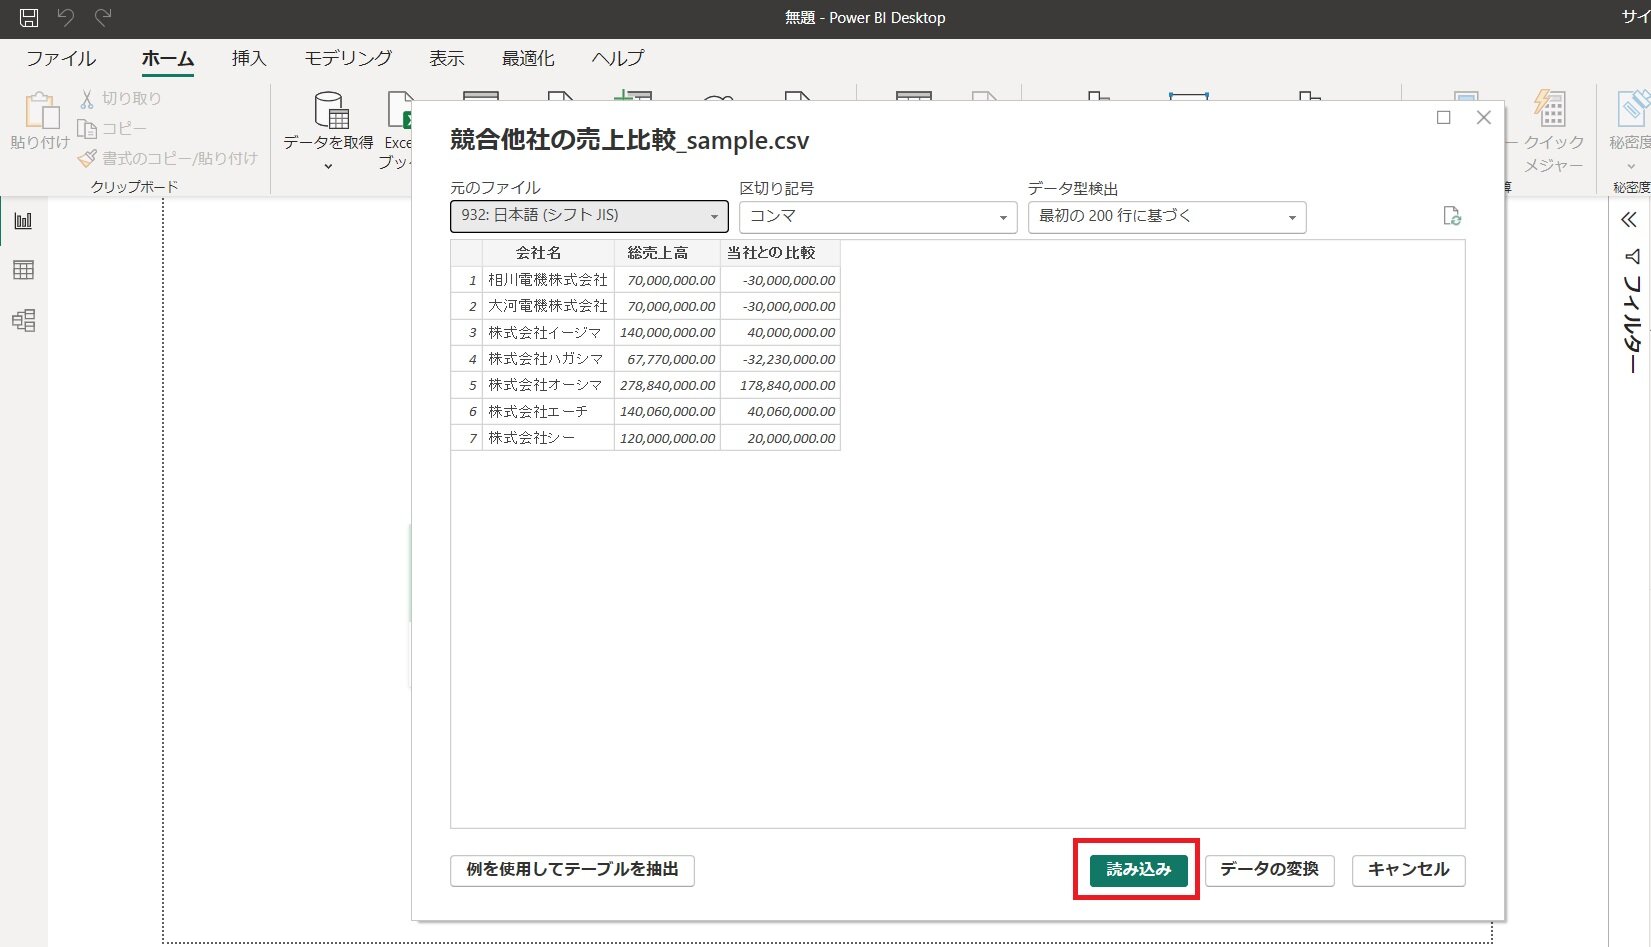
Task: Click value 67,770,000.00
Action: click(667, 359)
